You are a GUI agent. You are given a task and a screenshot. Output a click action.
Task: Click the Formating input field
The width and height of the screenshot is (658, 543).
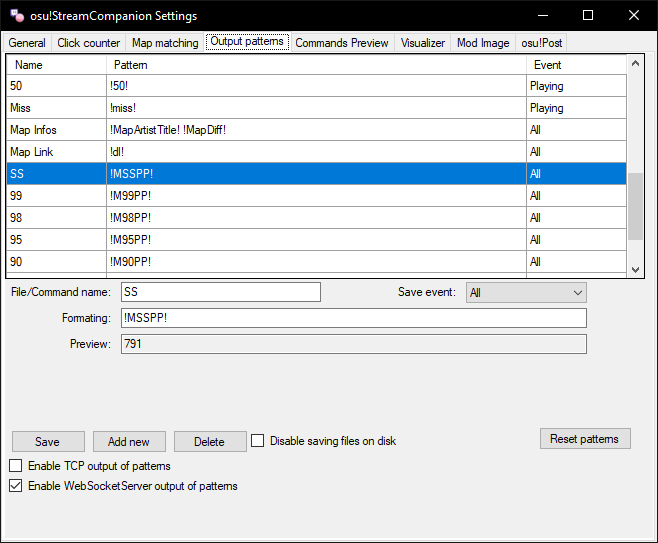(353, 318)
